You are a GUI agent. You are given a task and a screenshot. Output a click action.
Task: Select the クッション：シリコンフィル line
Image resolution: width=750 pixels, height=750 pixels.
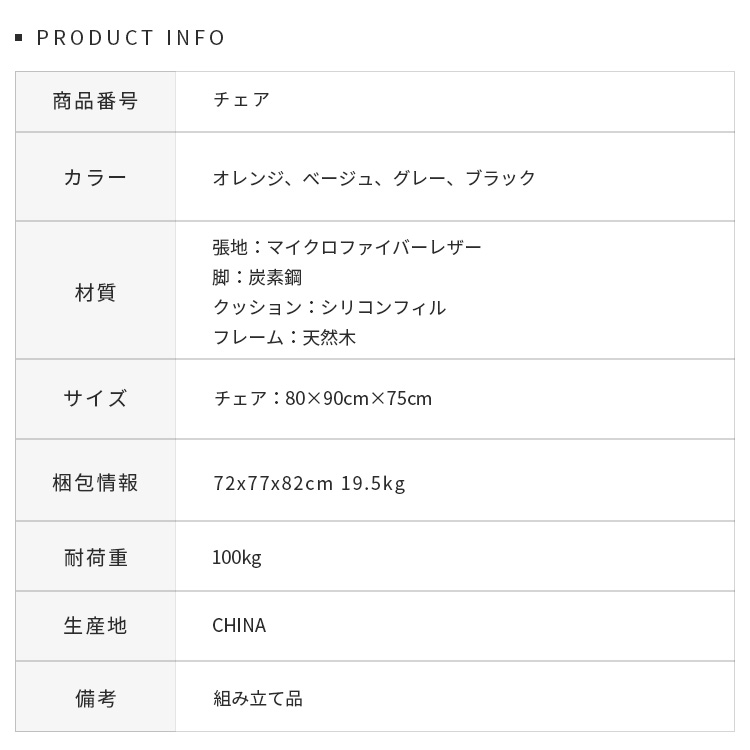[329, 307]
